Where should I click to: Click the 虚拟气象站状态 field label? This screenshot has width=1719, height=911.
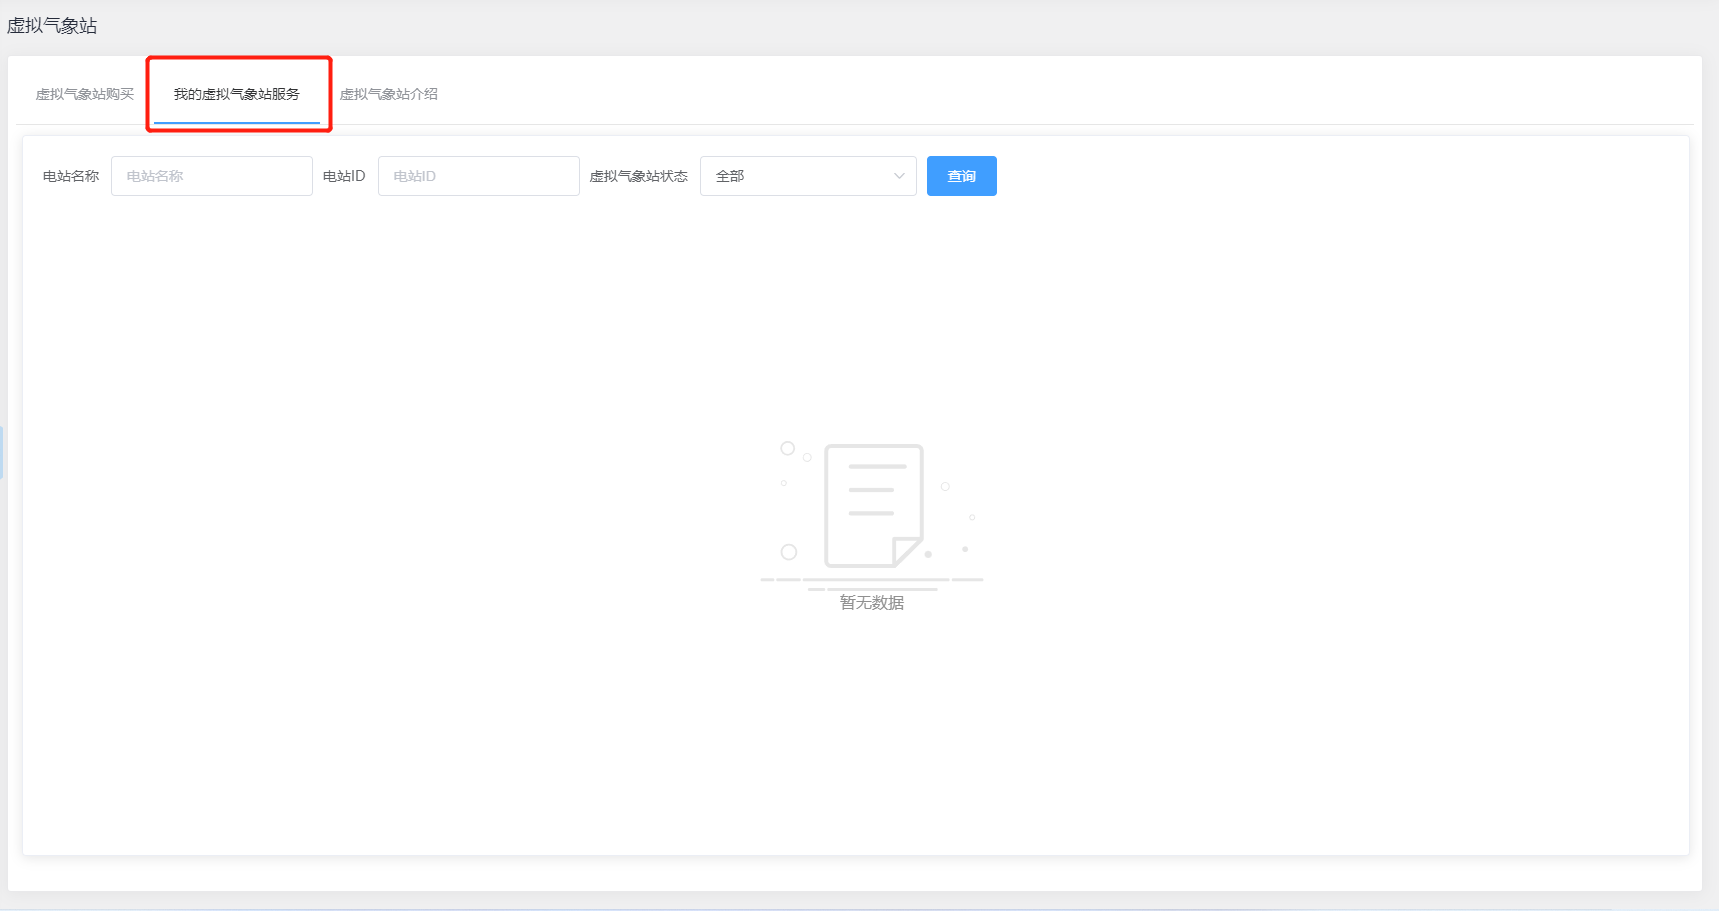(x=639, y=176)
